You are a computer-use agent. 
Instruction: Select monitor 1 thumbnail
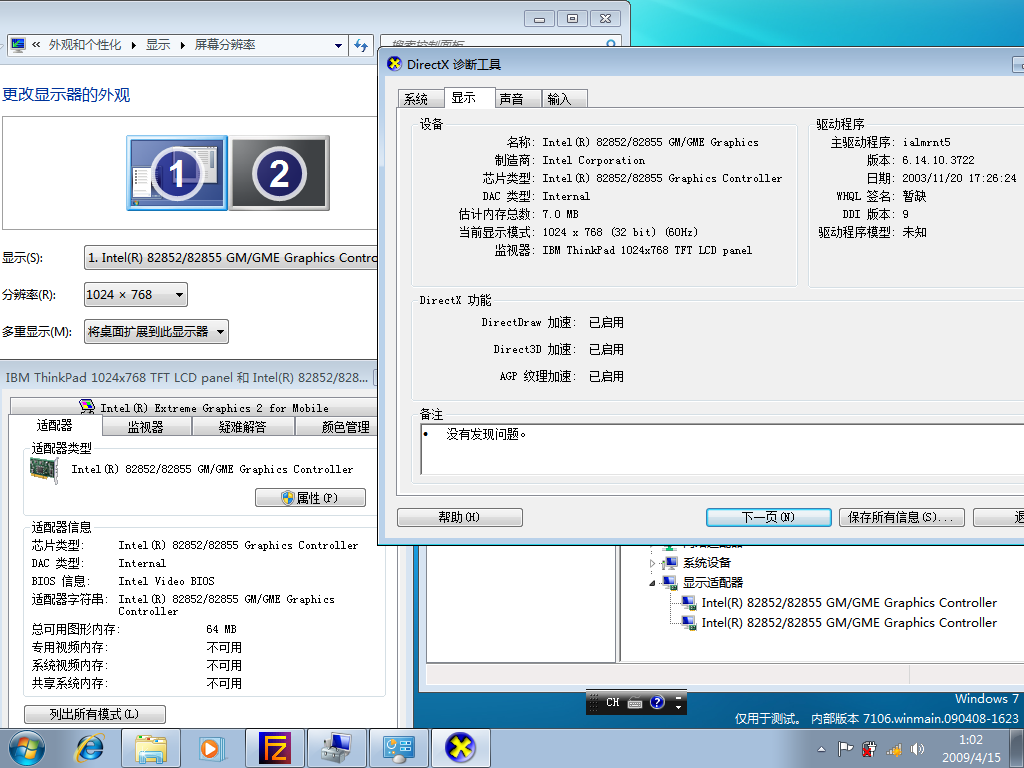177,173
